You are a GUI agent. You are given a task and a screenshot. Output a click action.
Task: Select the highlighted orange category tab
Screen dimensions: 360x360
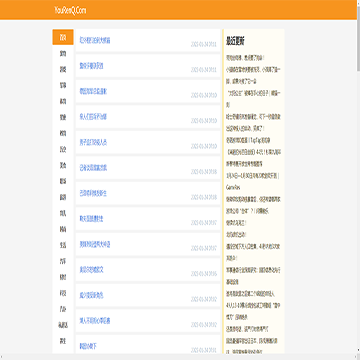coord(63,37)
